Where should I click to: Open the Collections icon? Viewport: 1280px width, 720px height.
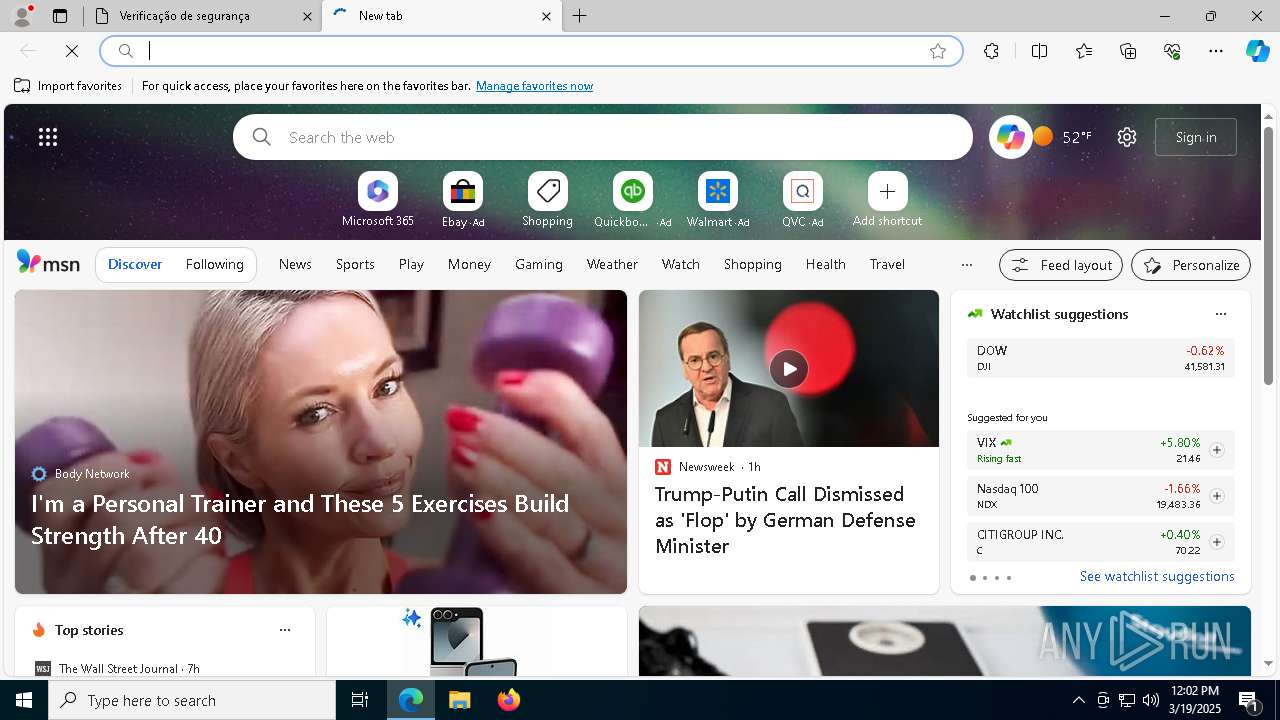pos(1128,51)
